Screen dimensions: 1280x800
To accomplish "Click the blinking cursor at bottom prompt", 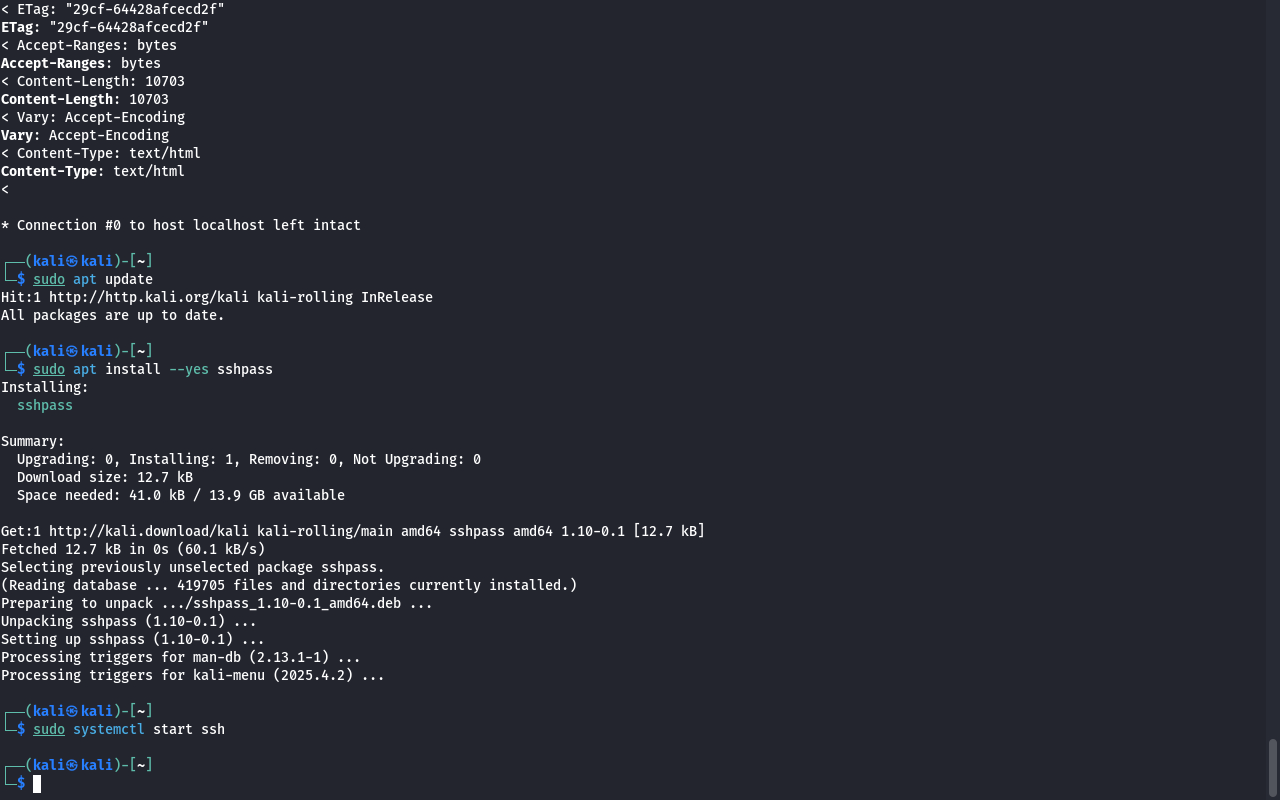I will point(37,783).
